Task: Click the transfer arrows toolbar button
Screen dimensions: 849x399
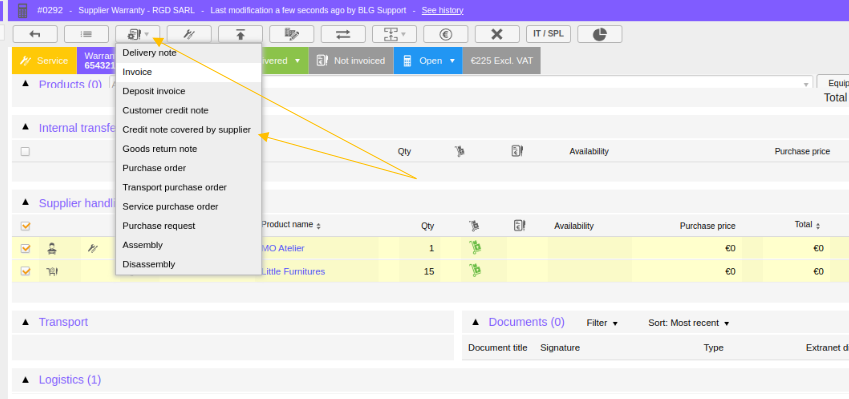Action: pos(343,34)
